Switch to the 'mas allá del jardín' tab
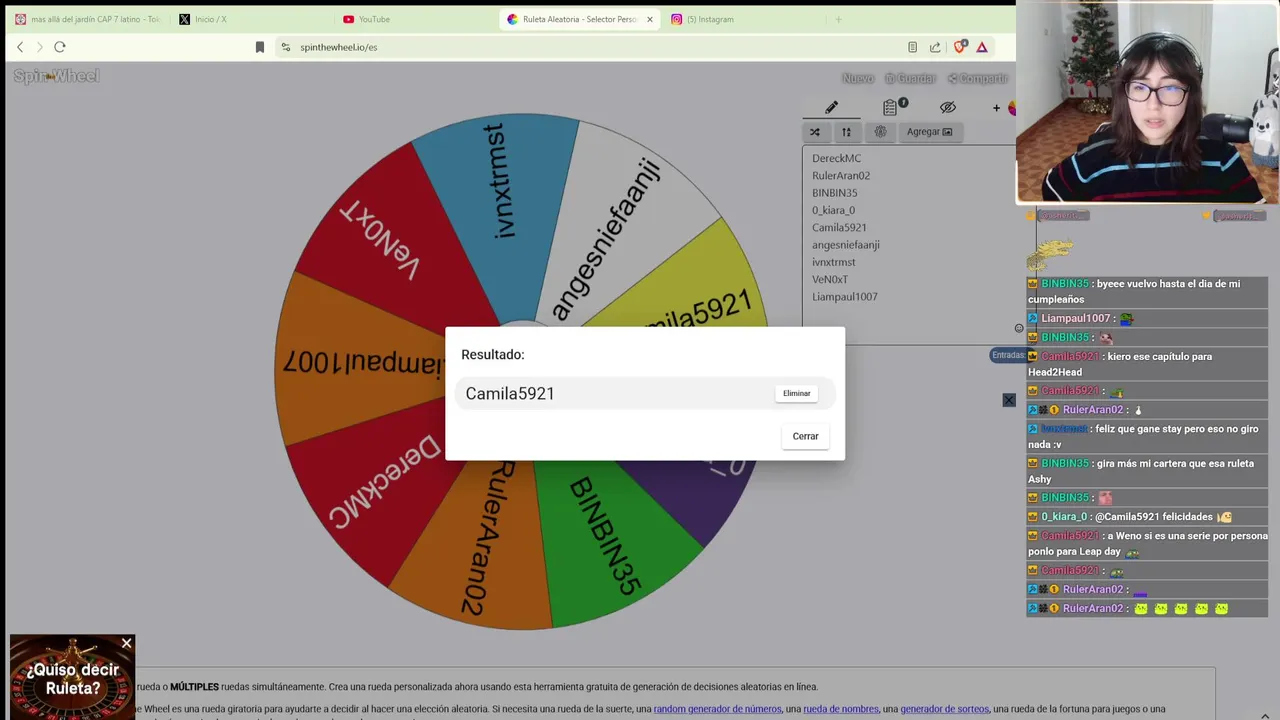Viewport: 1280px width, 720px height. 87,19
